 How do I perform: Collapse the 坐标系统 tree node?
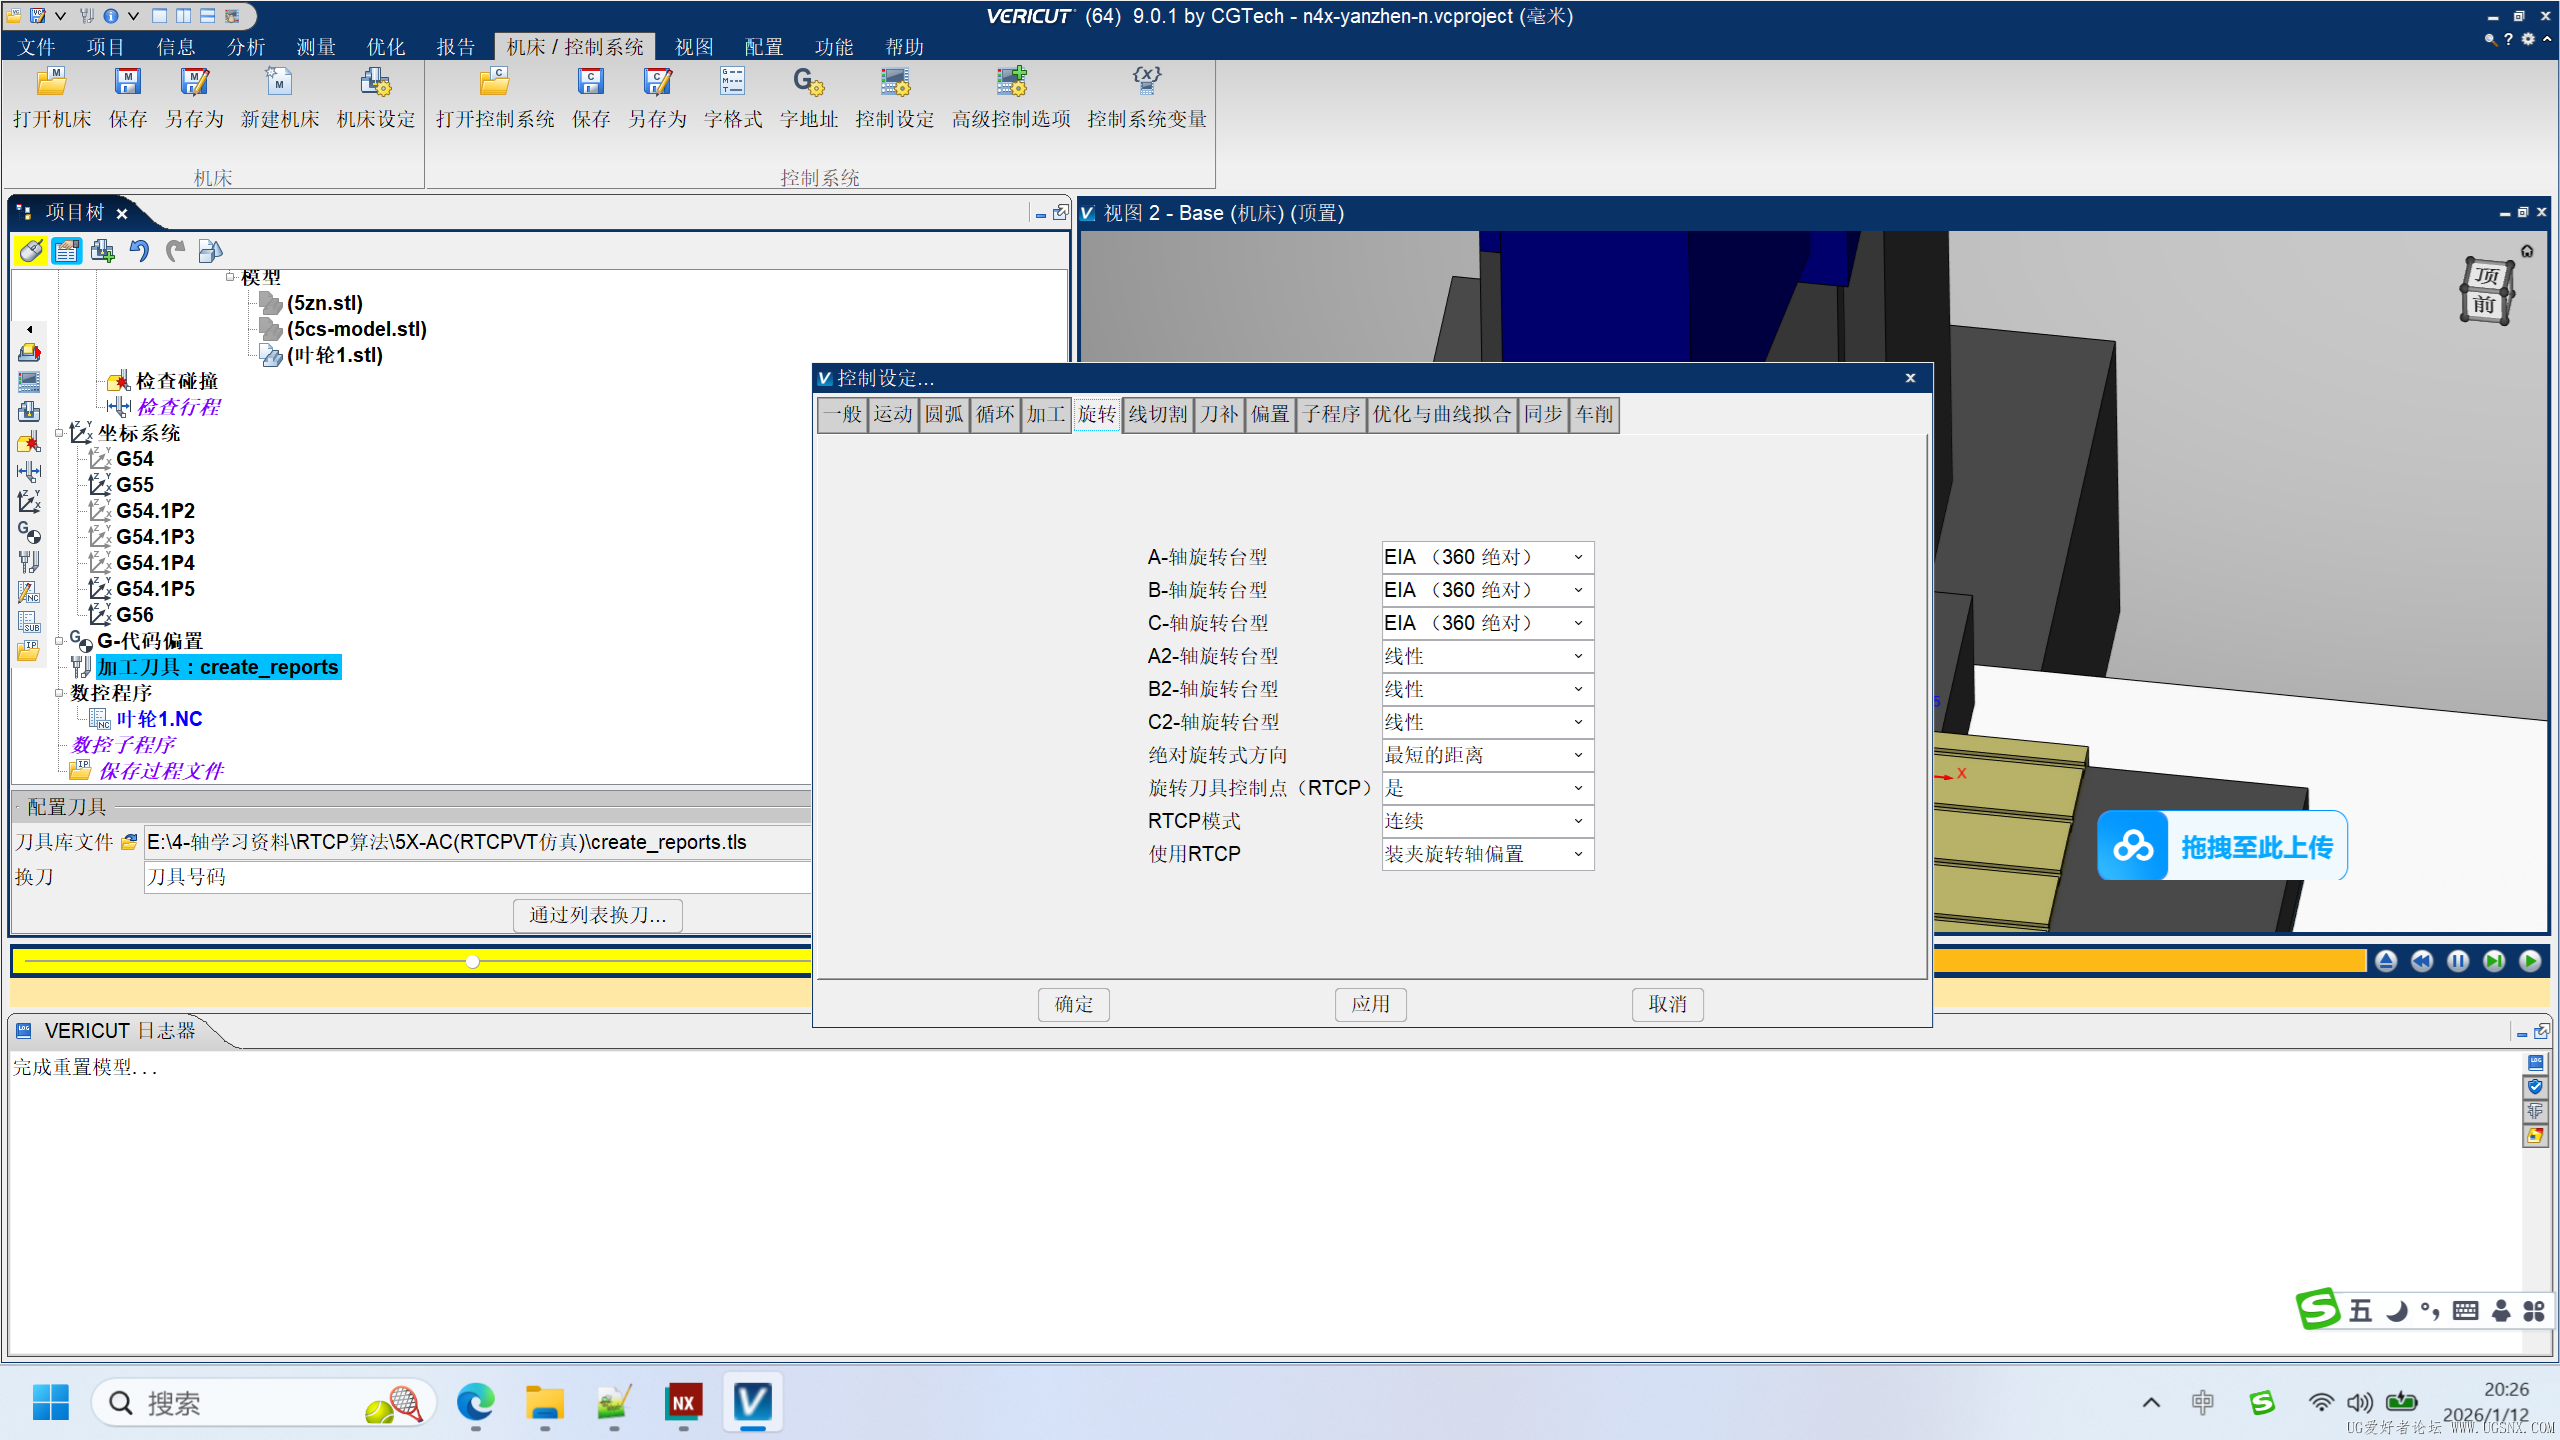coord(59,433)
